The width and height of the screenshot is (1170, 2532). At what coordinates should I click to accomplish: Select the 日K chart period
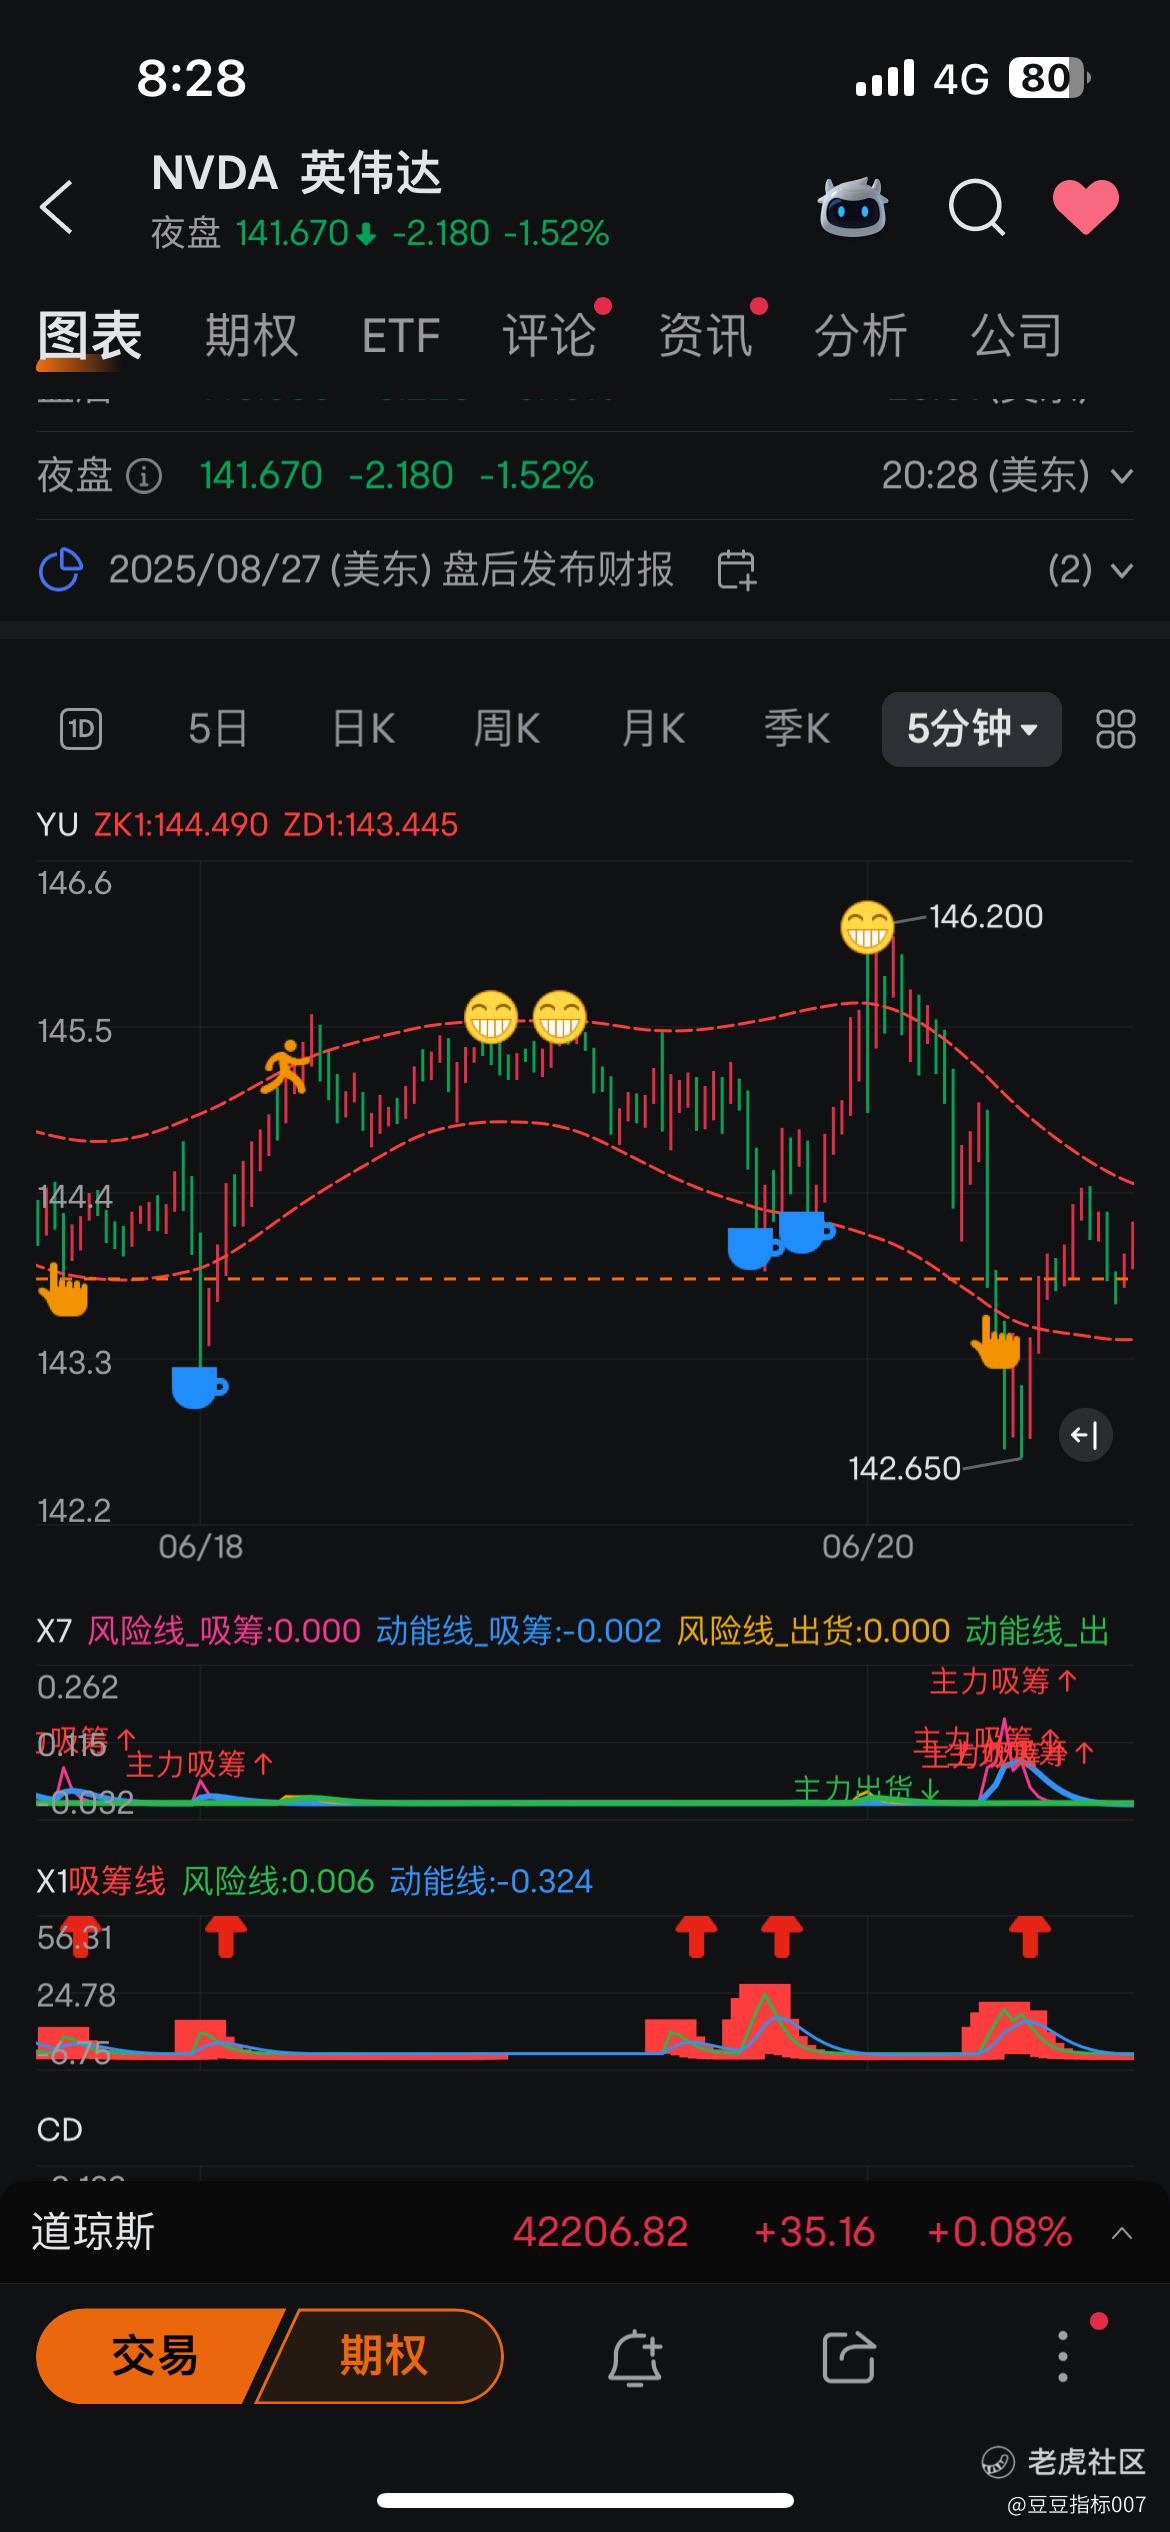pos(363,729)
